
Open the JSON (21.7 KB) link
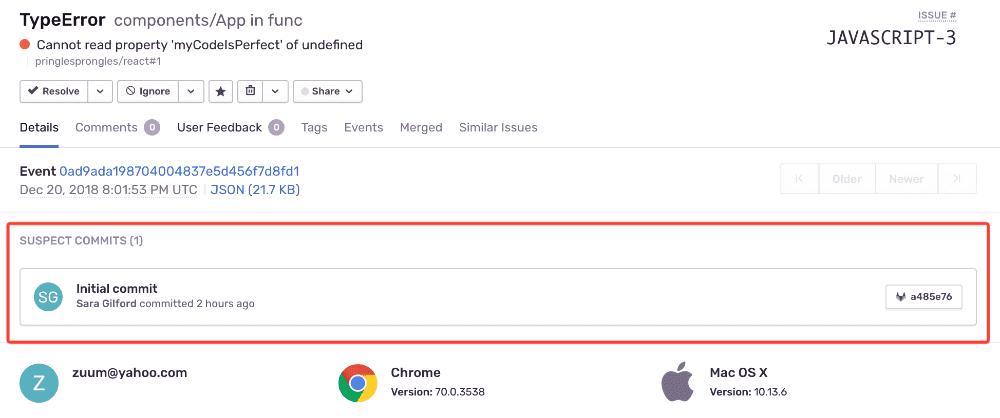pyautogui.click(x=254, y=189)
